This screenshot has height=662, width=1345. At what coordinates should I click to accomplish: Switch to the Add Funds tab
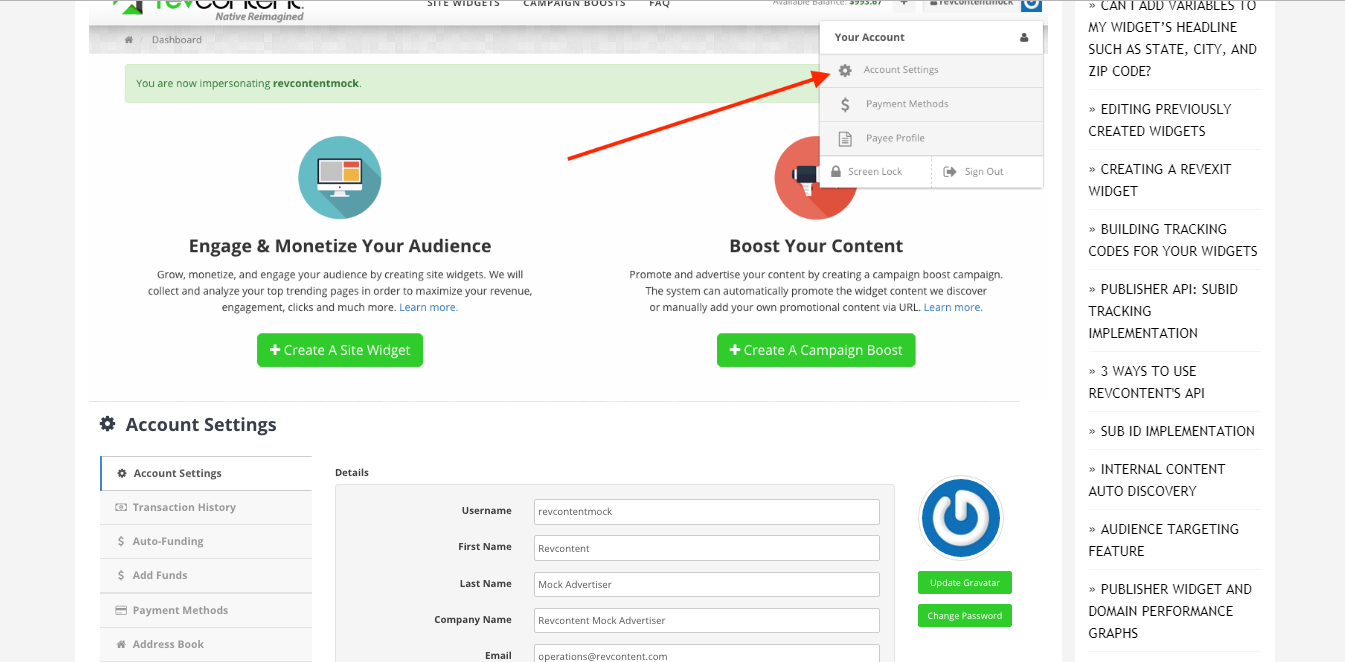click(206, 575)
